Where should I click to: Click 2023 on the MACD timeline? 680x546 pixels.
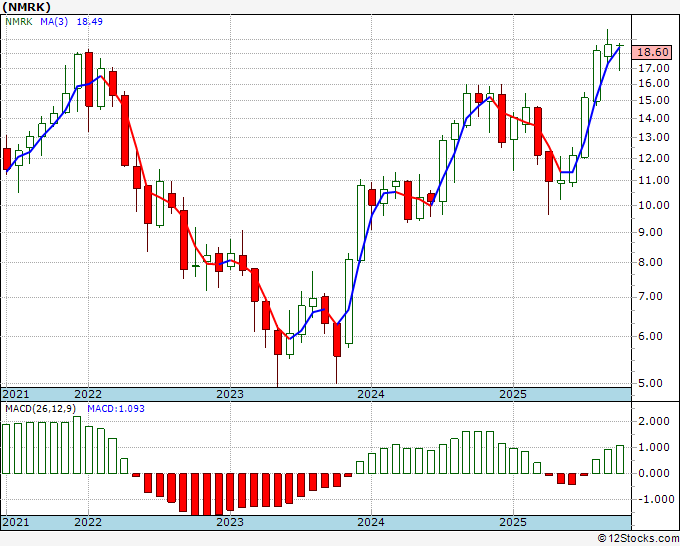point(230,522)
